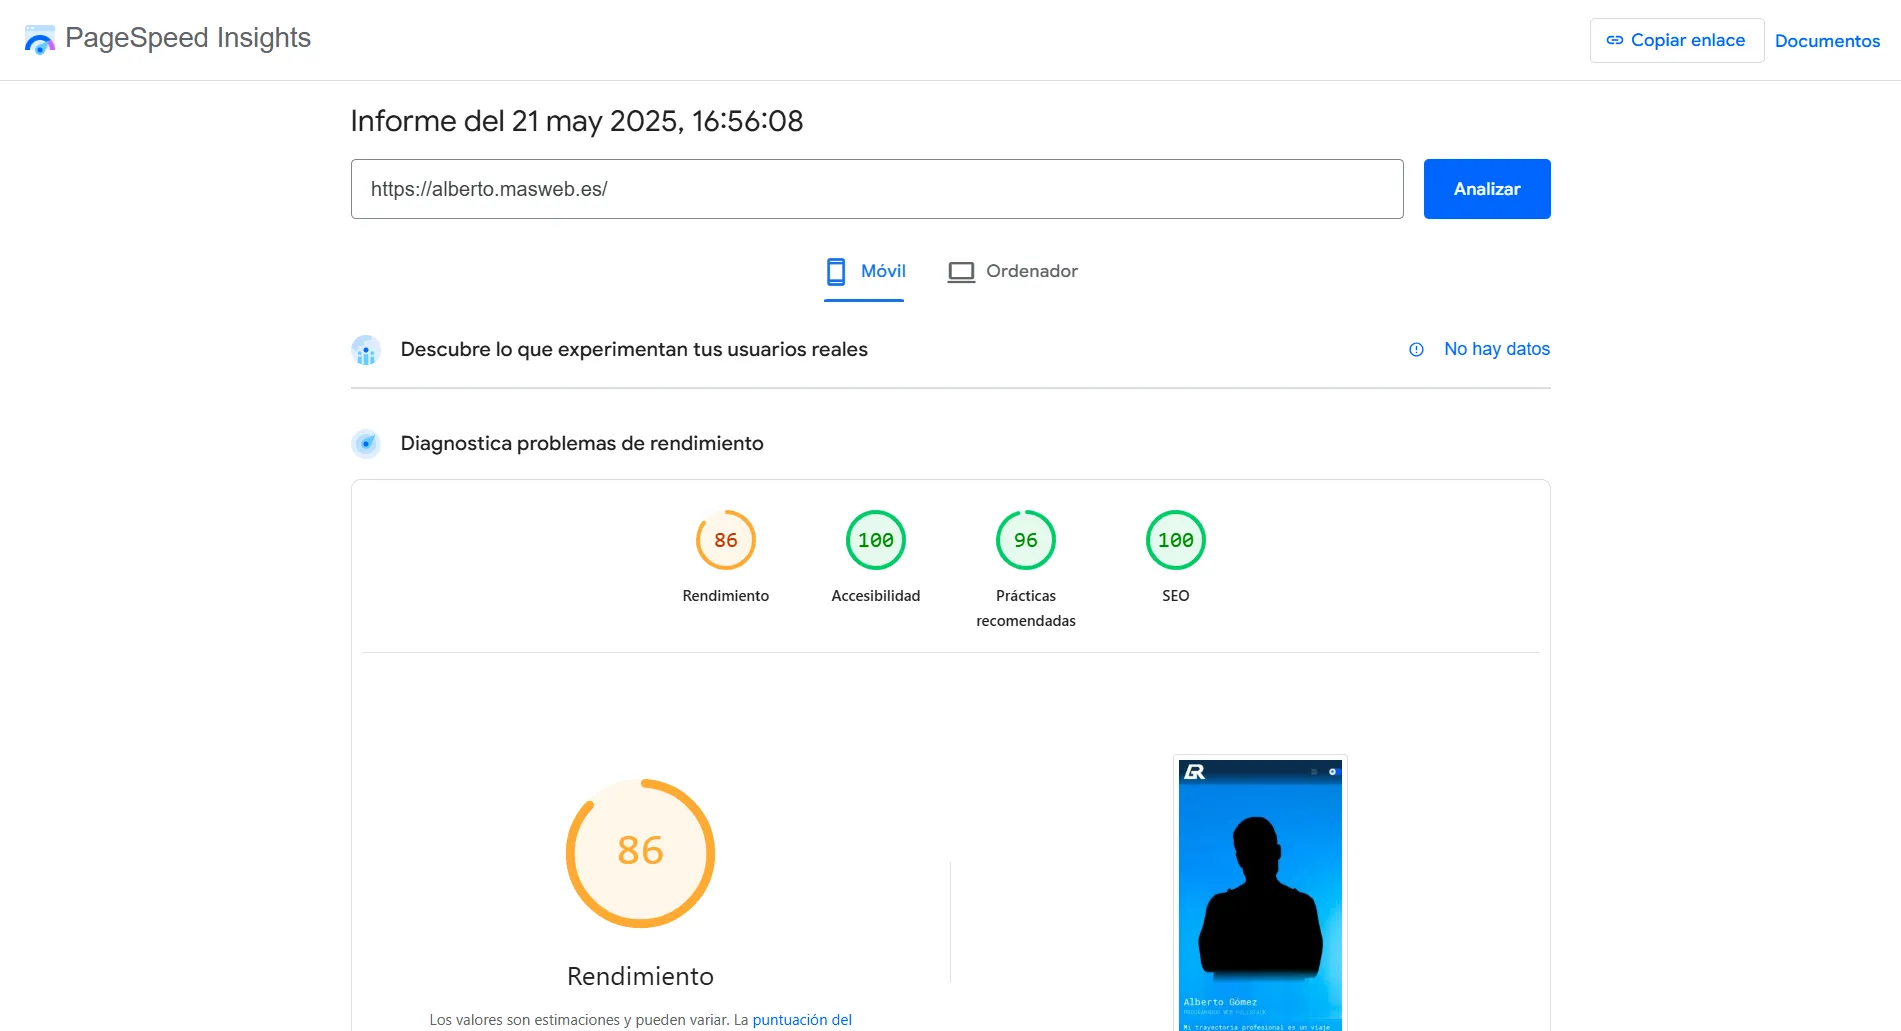Screen dimensions: 1901x1031
Task: Select the Accesibilidad score circle showing 100
Action: click(875, 539)
